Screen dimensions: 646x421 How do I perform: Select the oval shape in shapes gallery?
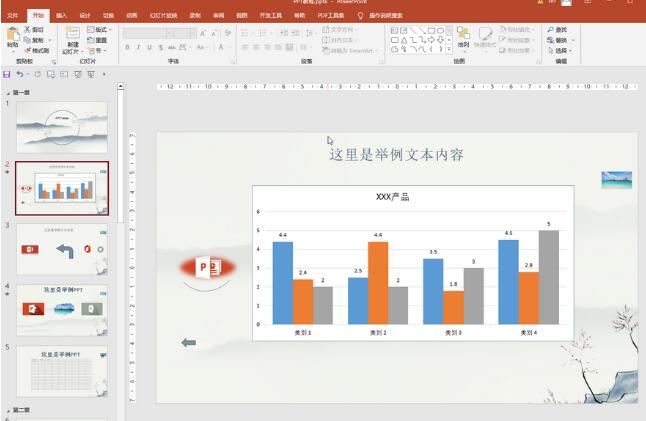[x=440, y=30]
